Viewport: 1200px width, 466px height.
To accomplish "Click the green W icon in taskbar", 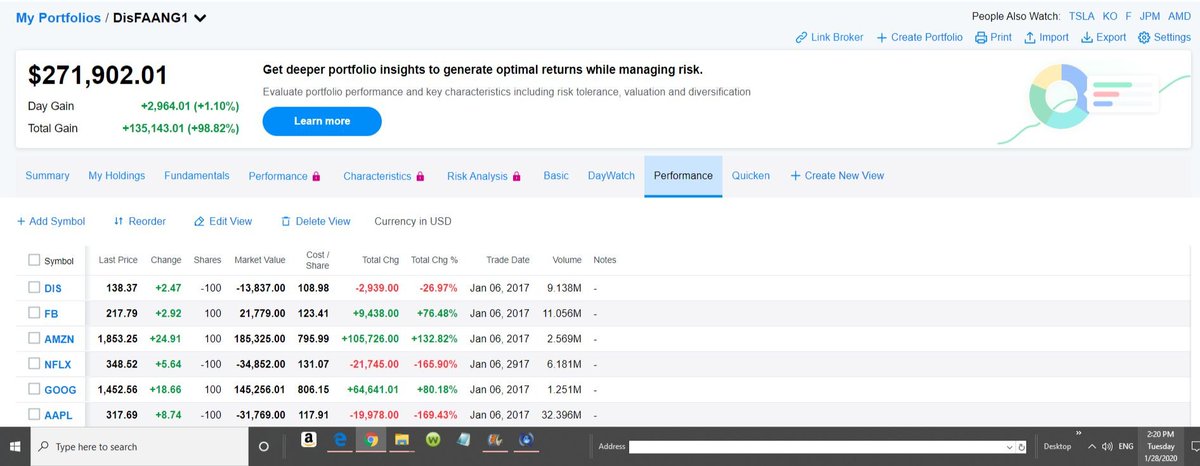I will coord(433,440).
